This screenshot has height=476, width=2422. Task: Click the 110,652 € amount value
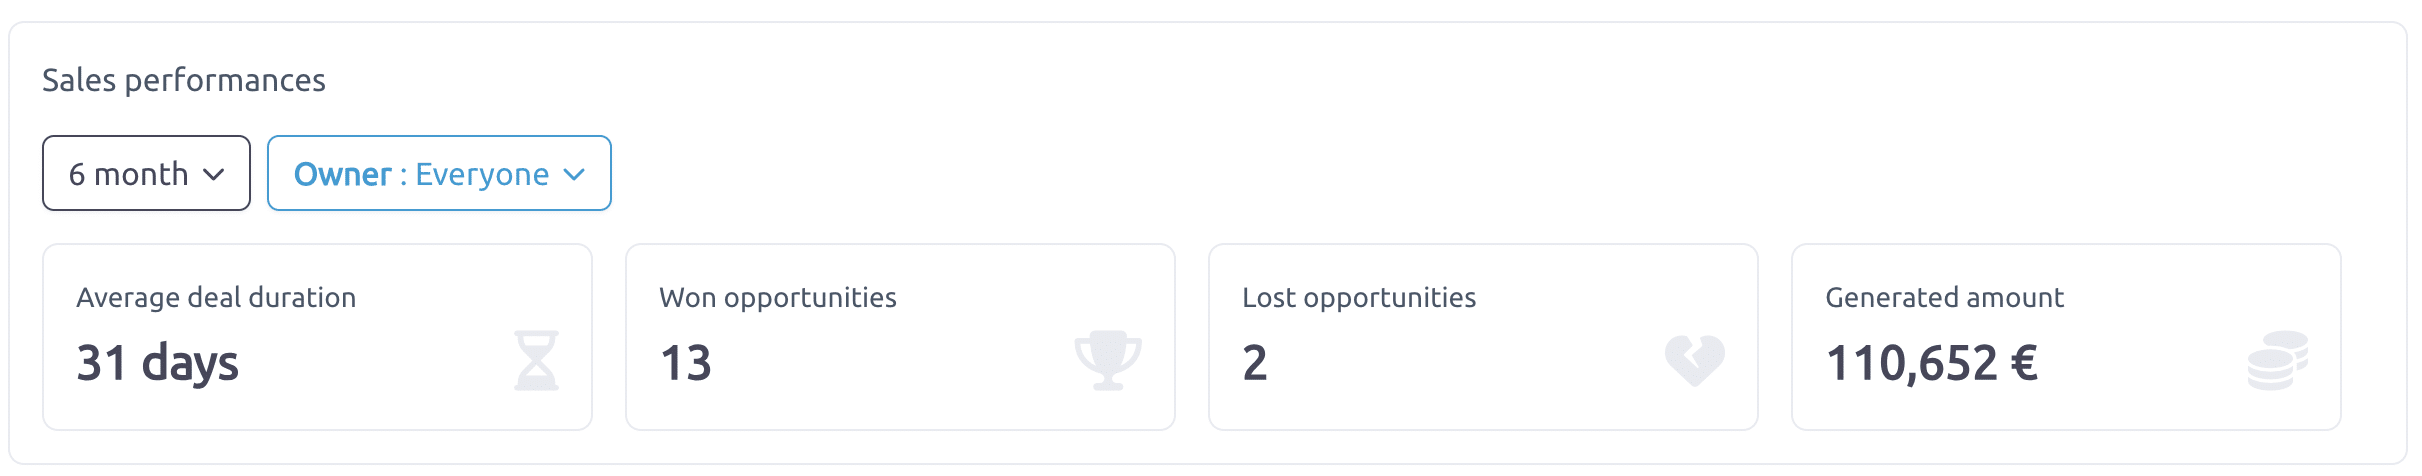1932,363
